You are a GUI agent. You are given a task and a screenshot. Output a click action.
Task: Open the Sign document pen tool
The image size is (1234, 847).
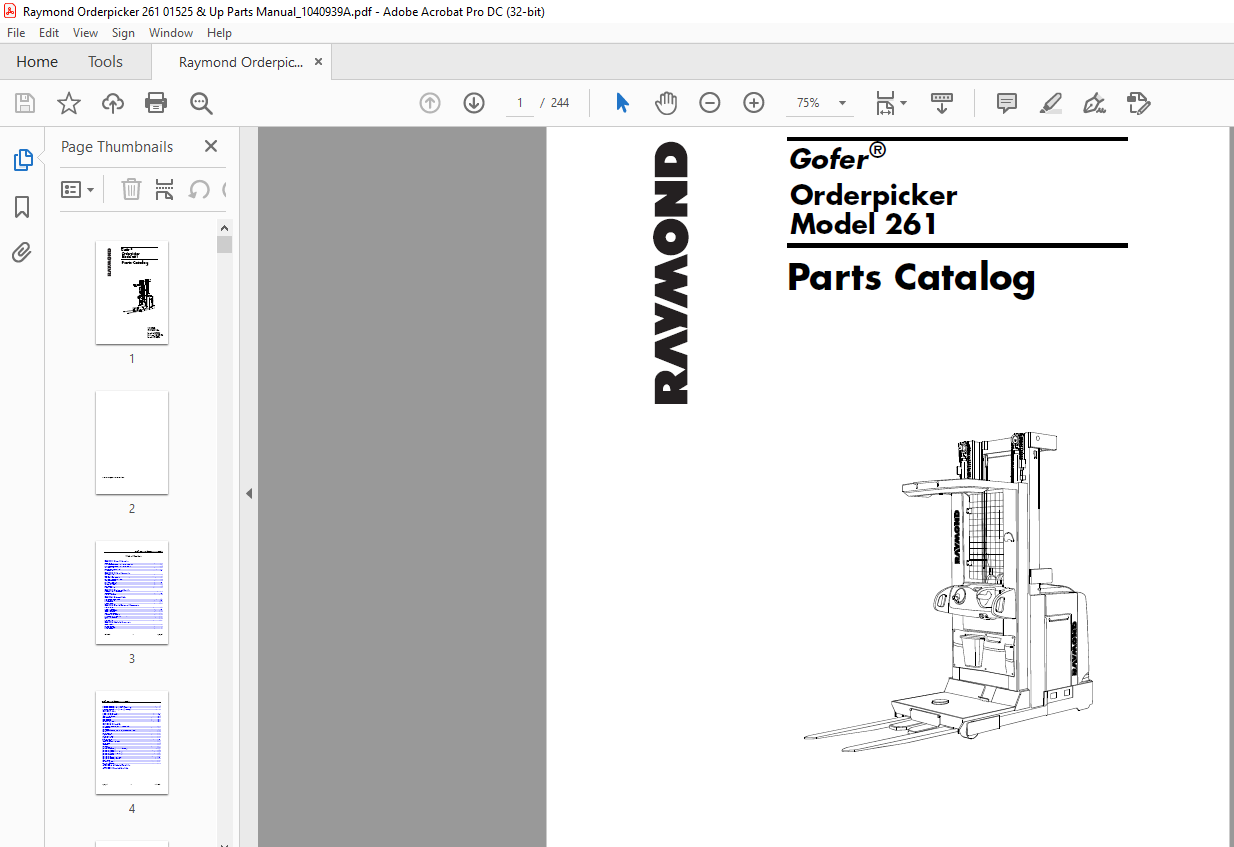pos(1095,103)
